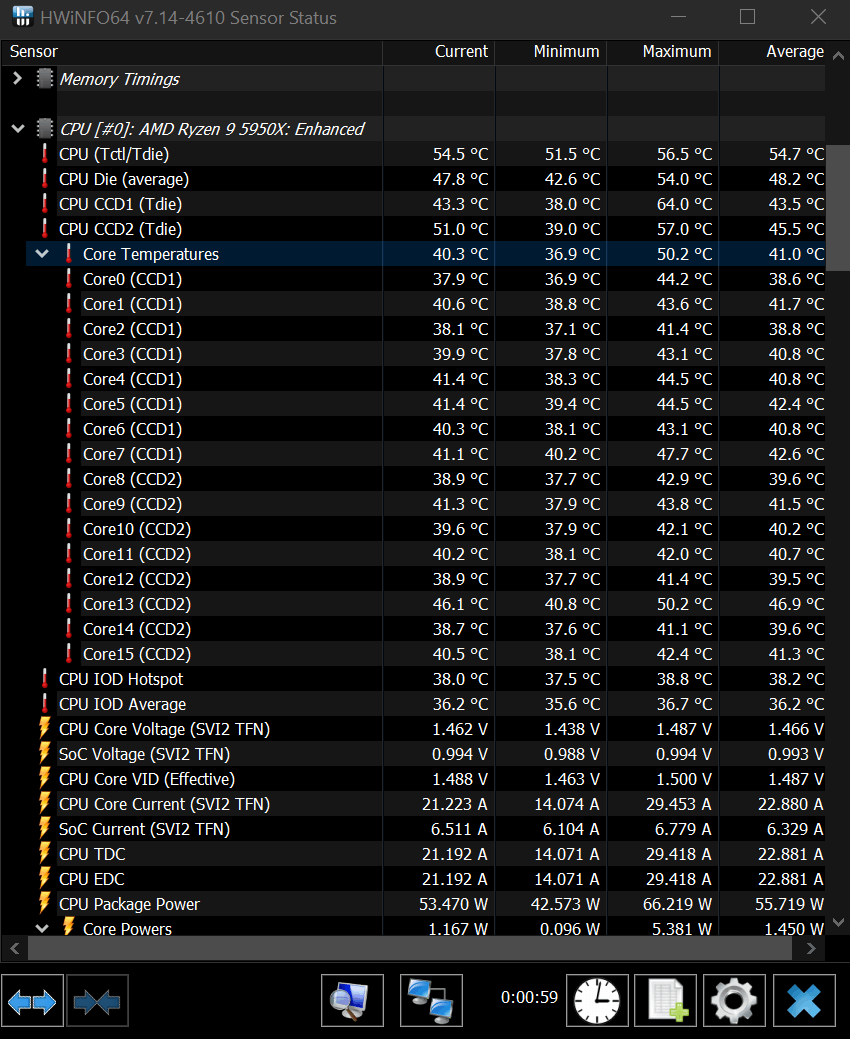Open the network computers remote icon
Viewport: 850px width, 1039px height.
click(431, 1001)
